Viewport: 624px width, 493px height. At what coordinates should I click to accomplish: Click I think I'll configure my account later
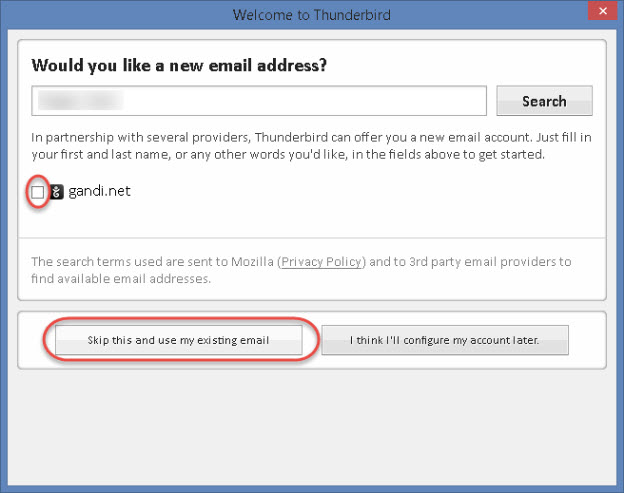click(444, 340)
